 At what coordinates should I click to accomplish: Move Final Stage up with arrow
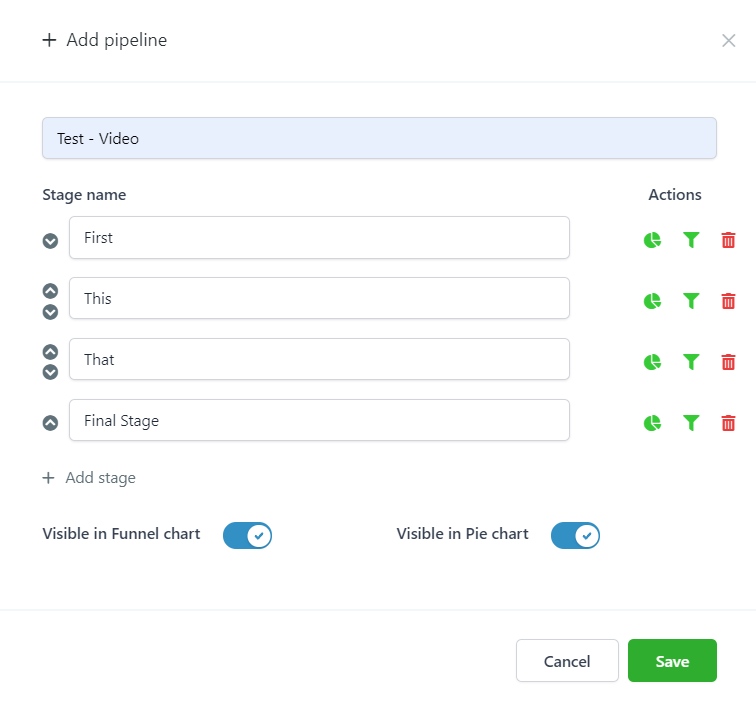[x=50, y=423]
